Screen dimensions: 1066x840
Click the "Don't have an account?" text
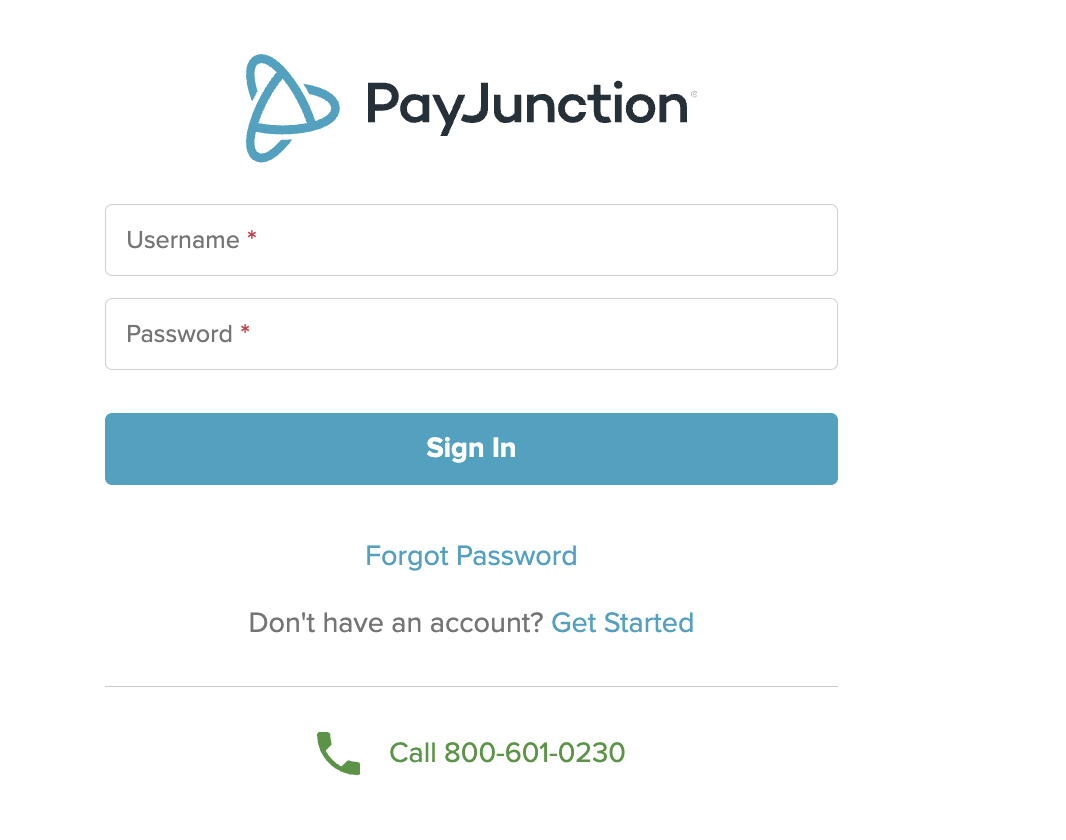tap(397, 623)
